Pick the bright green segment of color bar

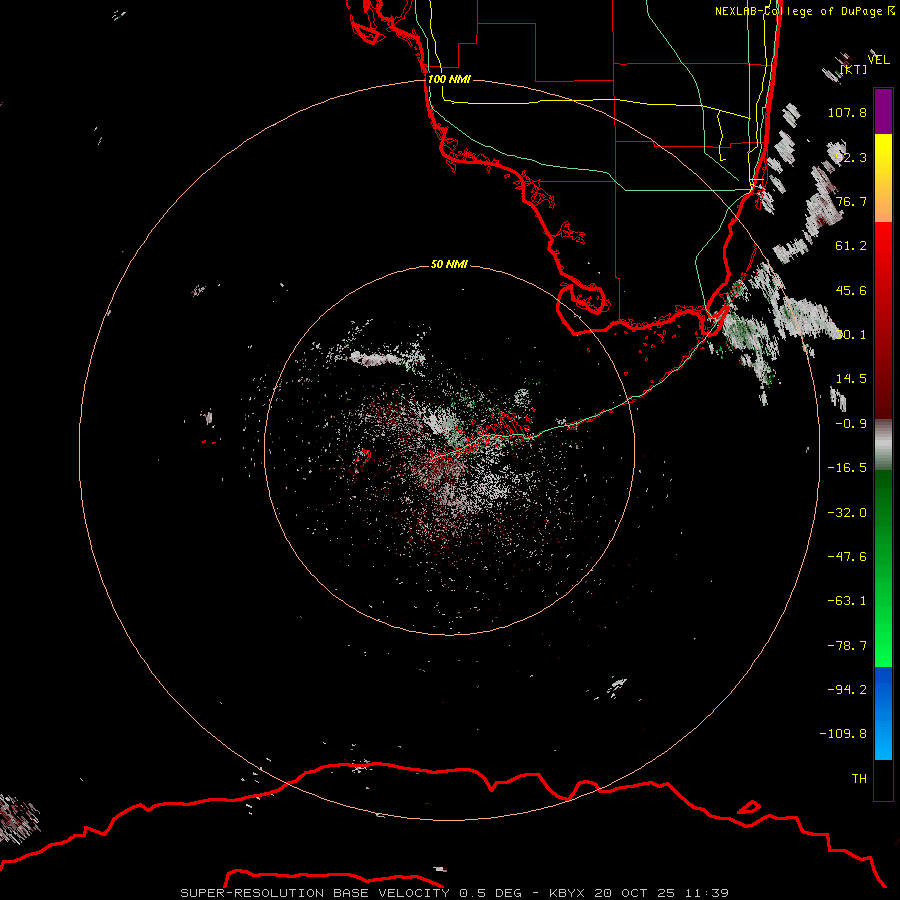point(883,568)
